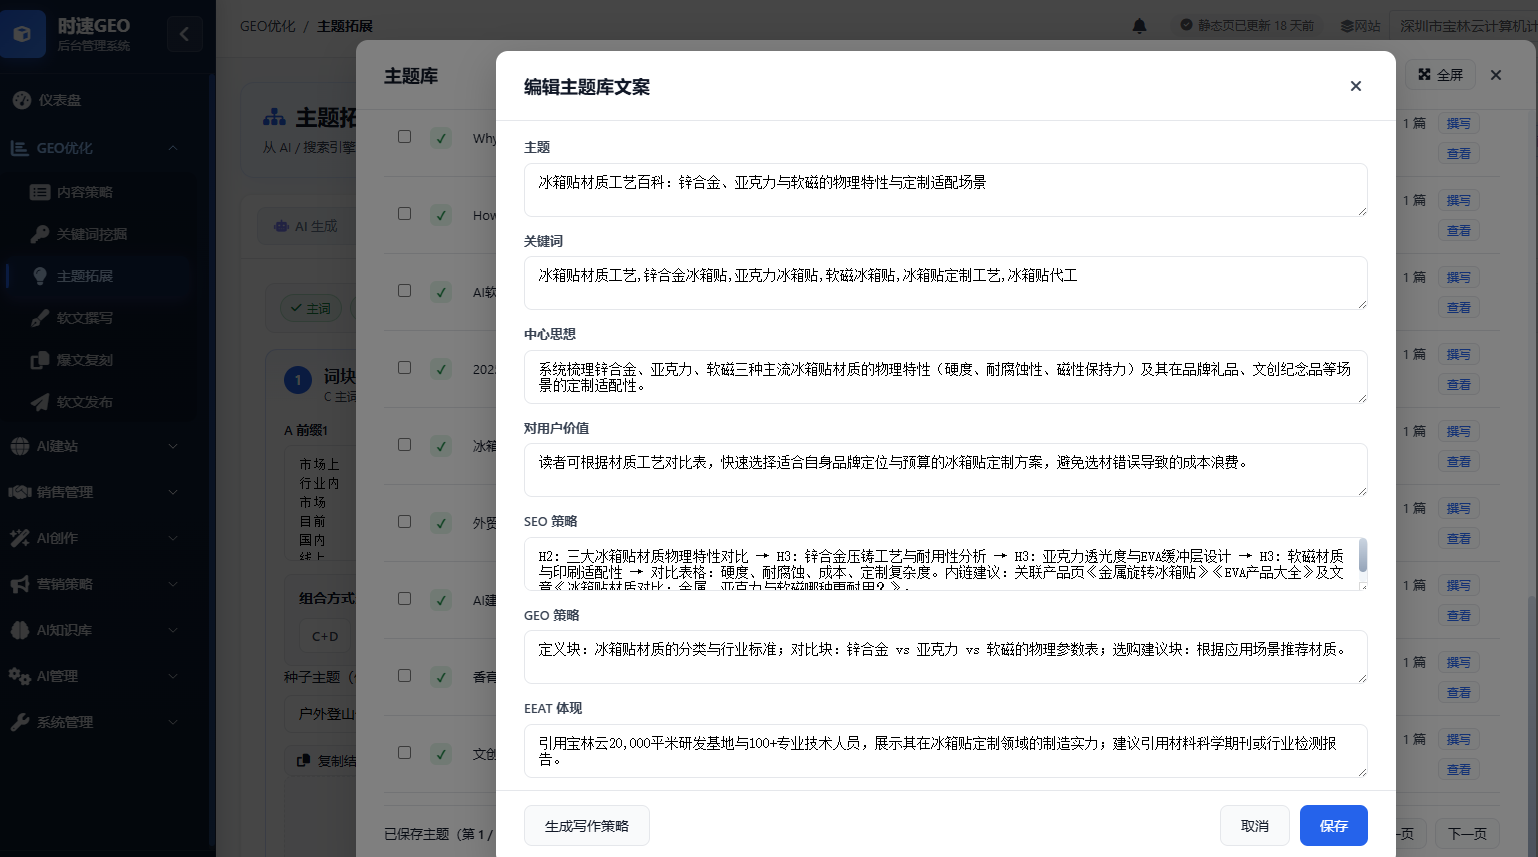Click the 主题拓展 lightbulb icon

pyautogui.click(x=40, y=276)
